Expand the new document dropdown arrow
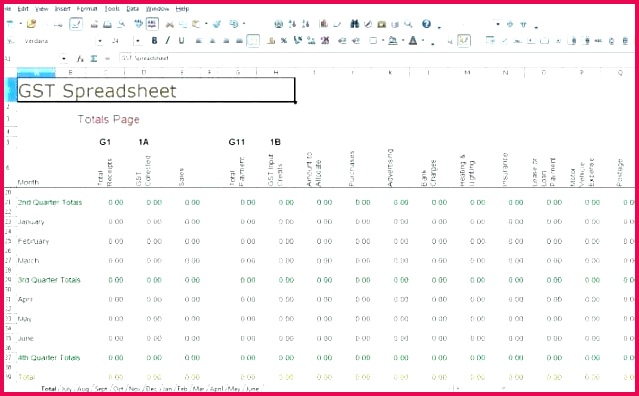The height and width of the screenshot is (396, 639). tap(21, 24)
